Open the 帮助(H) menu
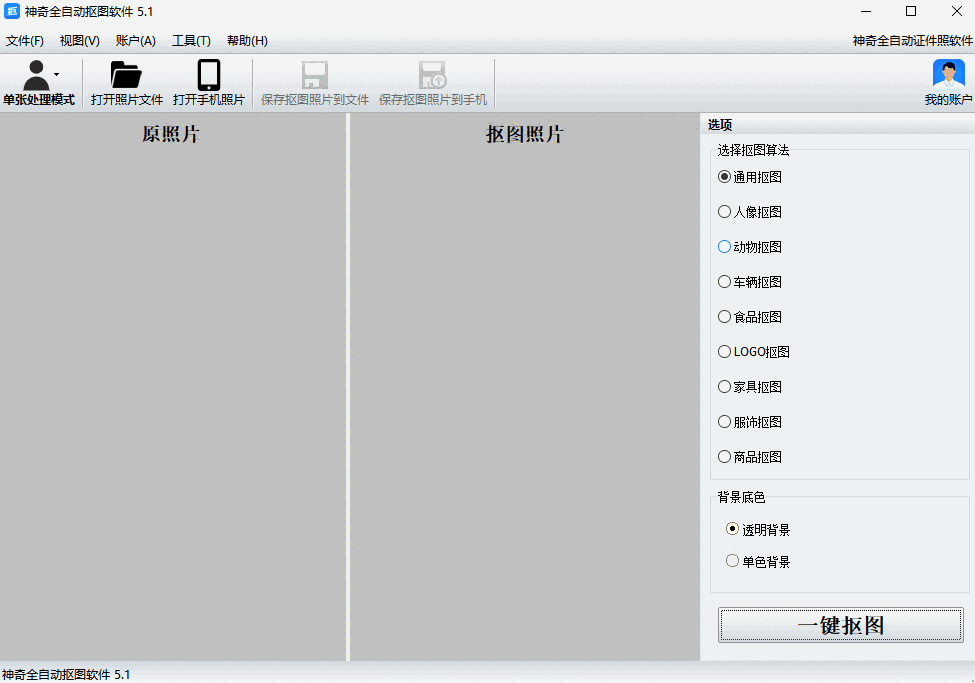 tap(246, 40)
